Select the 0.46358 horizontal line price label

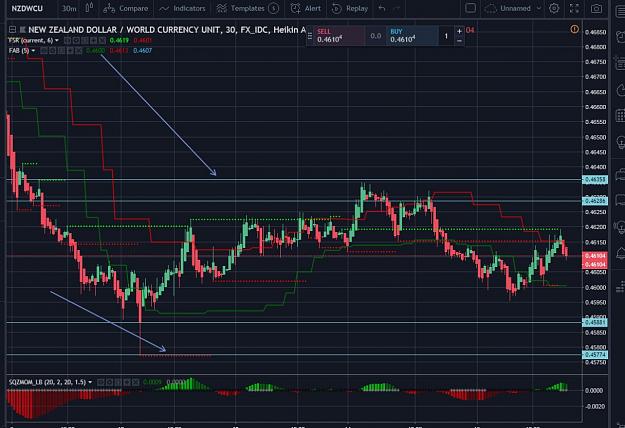click(x=595, y=180)
